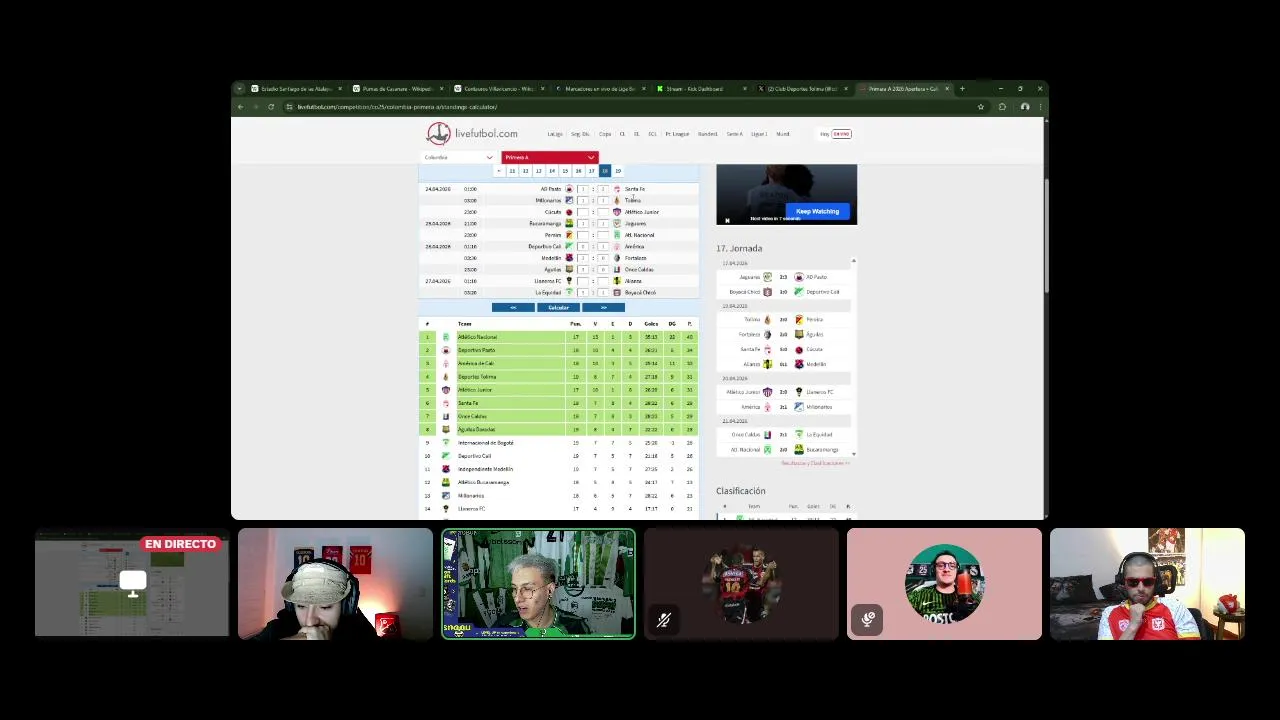
Task: Select green-bordered active speaker video tile
Action: (538, 584)
